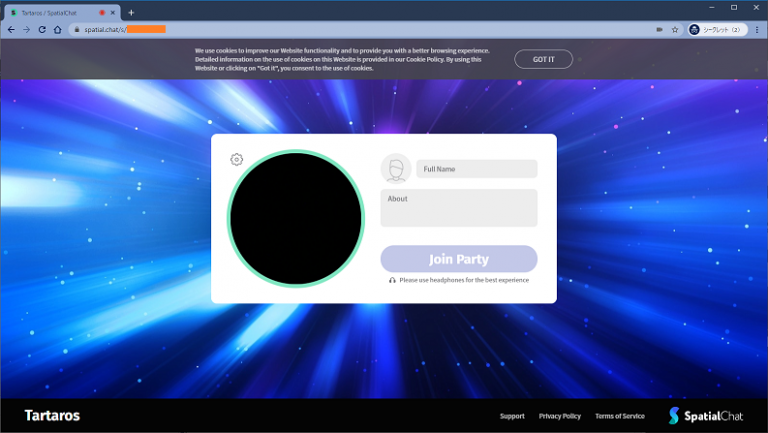This screenshot has width=768, height=433.
Task: Open the incognito profile indicator
Action: point(716,30)
